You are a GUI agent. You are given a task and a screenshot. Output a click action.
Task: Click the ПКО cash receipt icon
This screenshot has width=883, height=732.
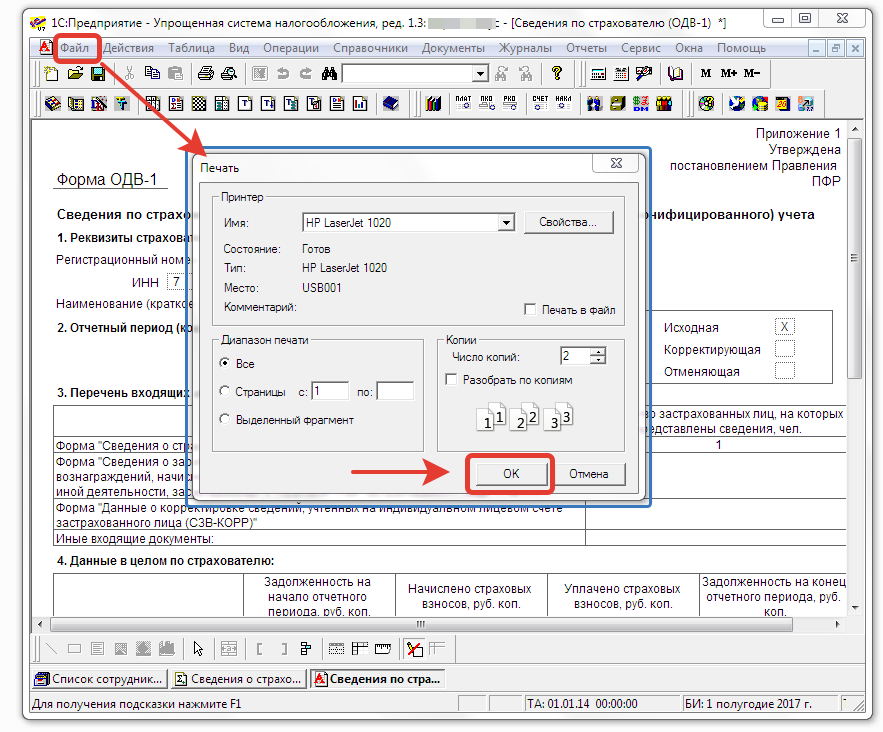tap(487, 103)
